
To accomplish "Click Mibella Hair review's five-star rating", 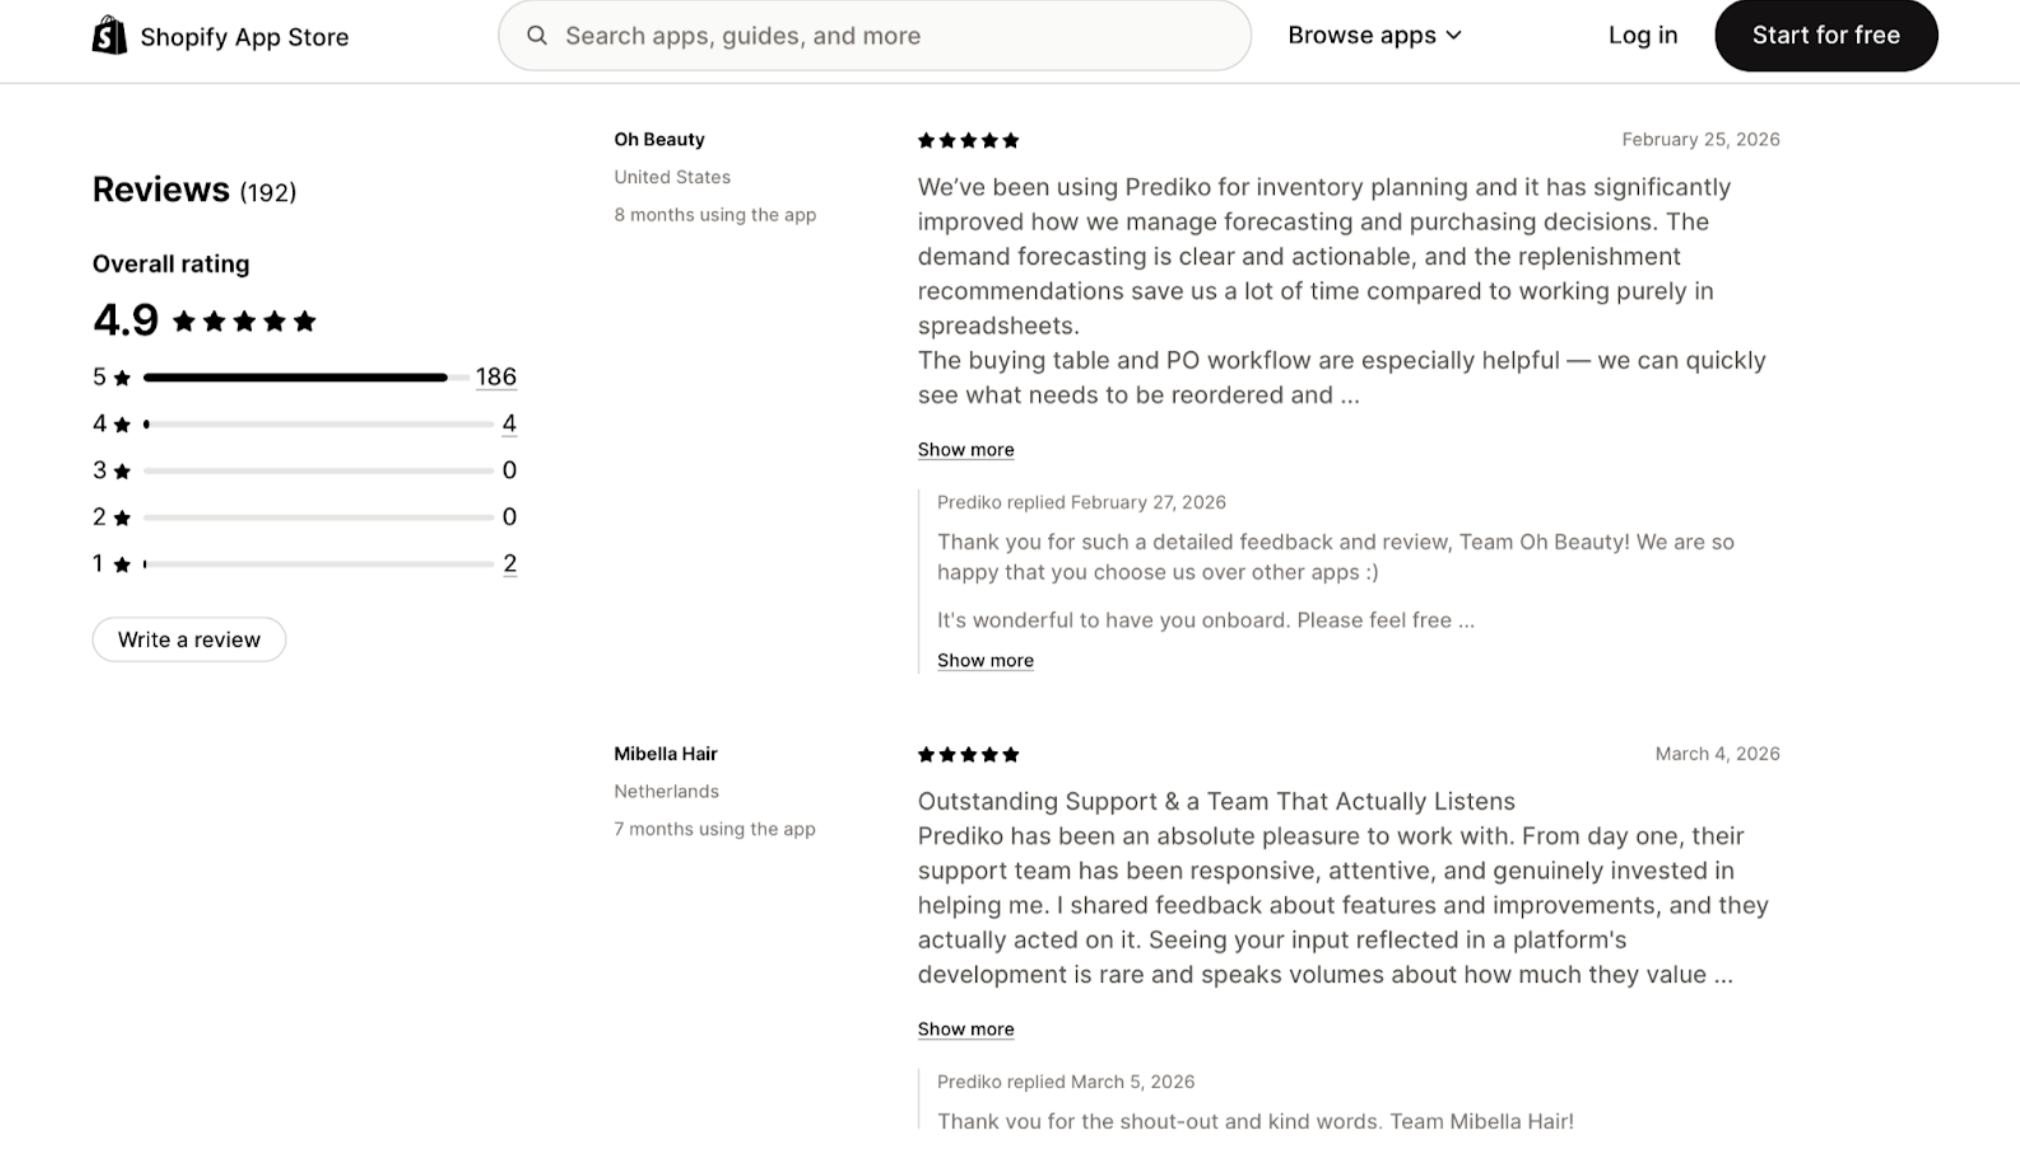I will 968,755.
